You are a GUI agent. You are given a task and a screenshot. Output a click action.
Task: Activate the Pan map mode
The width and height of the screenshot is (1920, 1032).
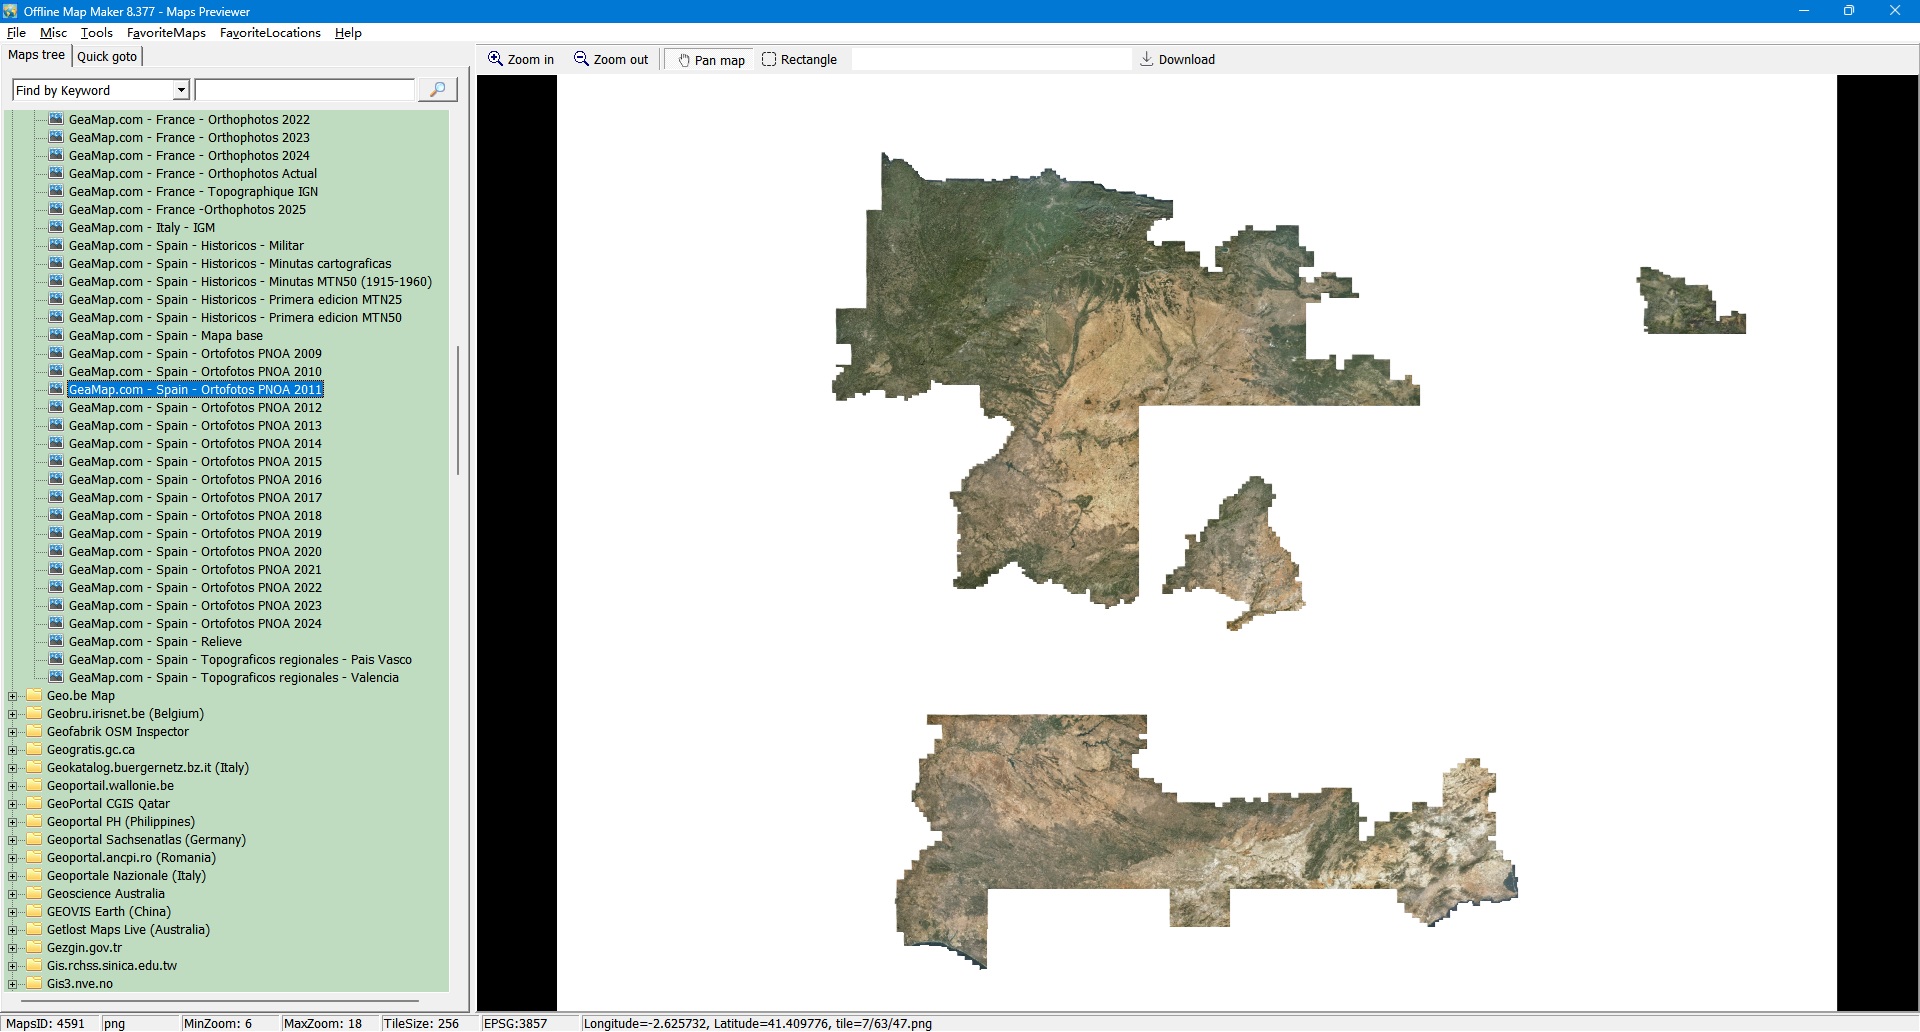coord(711,60)
